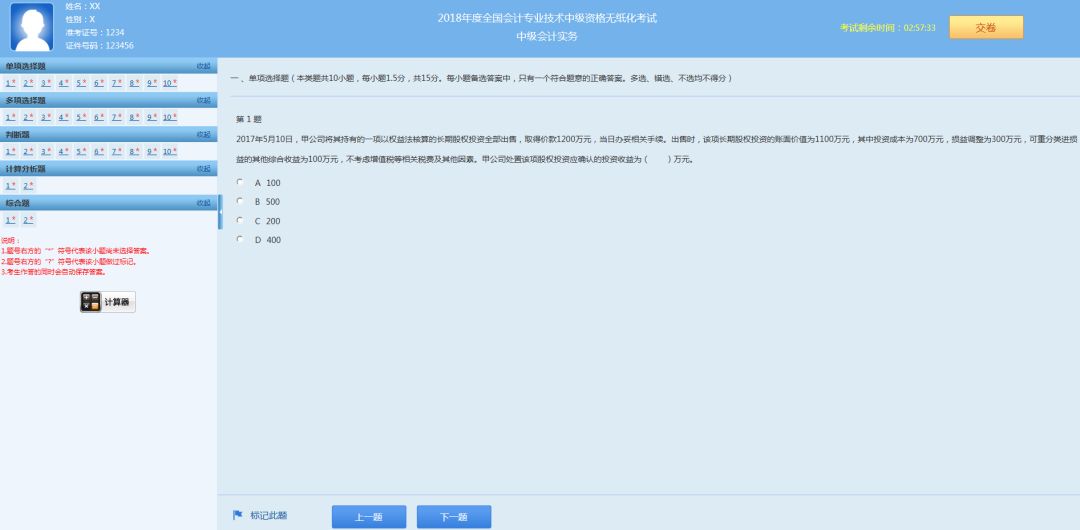Viewport: 1080px width, 530px height.
Task: Jump to question 1 in 计算分析题
Action: tap(10, 185)
